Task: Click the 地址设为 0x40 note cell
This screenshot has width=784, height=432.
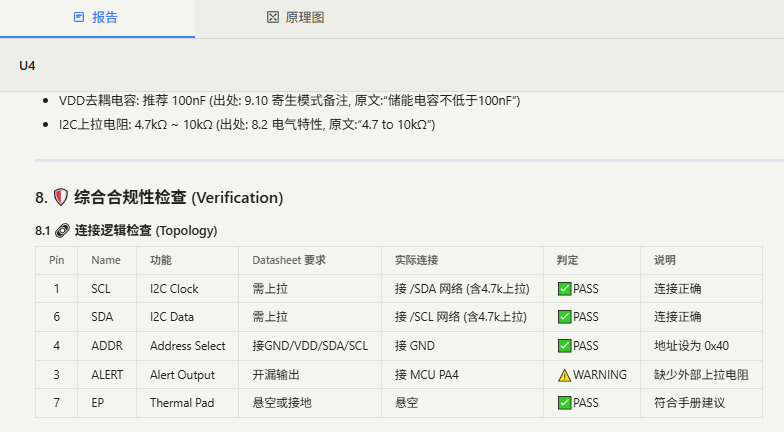Action: coord(695,346)
